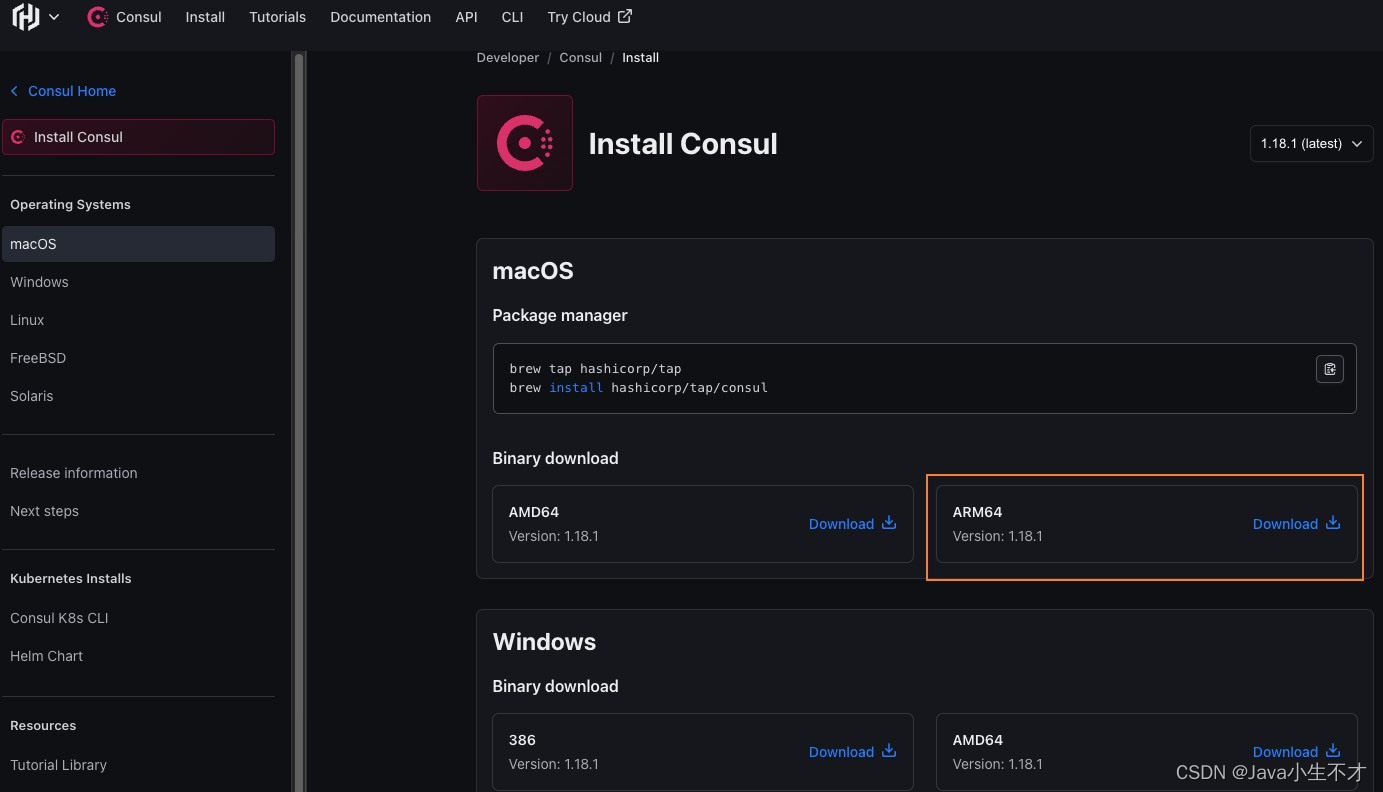Open Release information in sidebar
This screenshot has height=792, width=1383.
(x=74, y=473)
